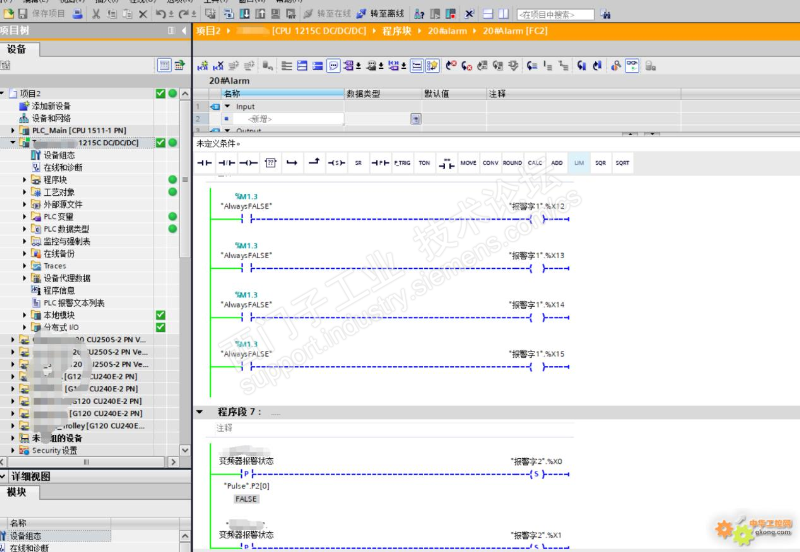Insert the ROUND instruction

(512, 163)
